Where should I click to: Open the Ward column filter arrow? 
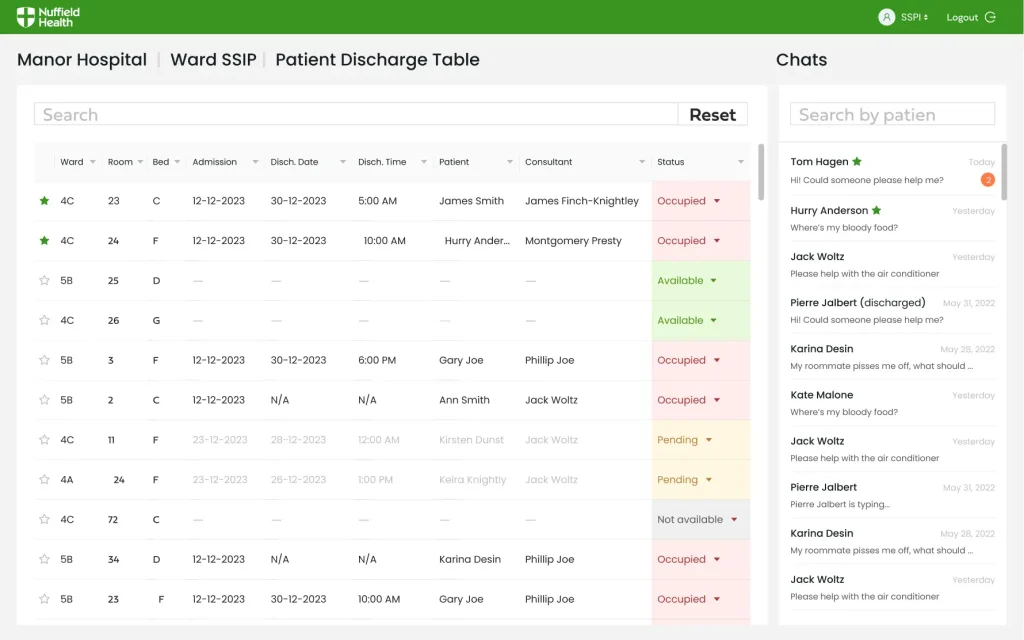pyautogui.click(x=93, y=162)
